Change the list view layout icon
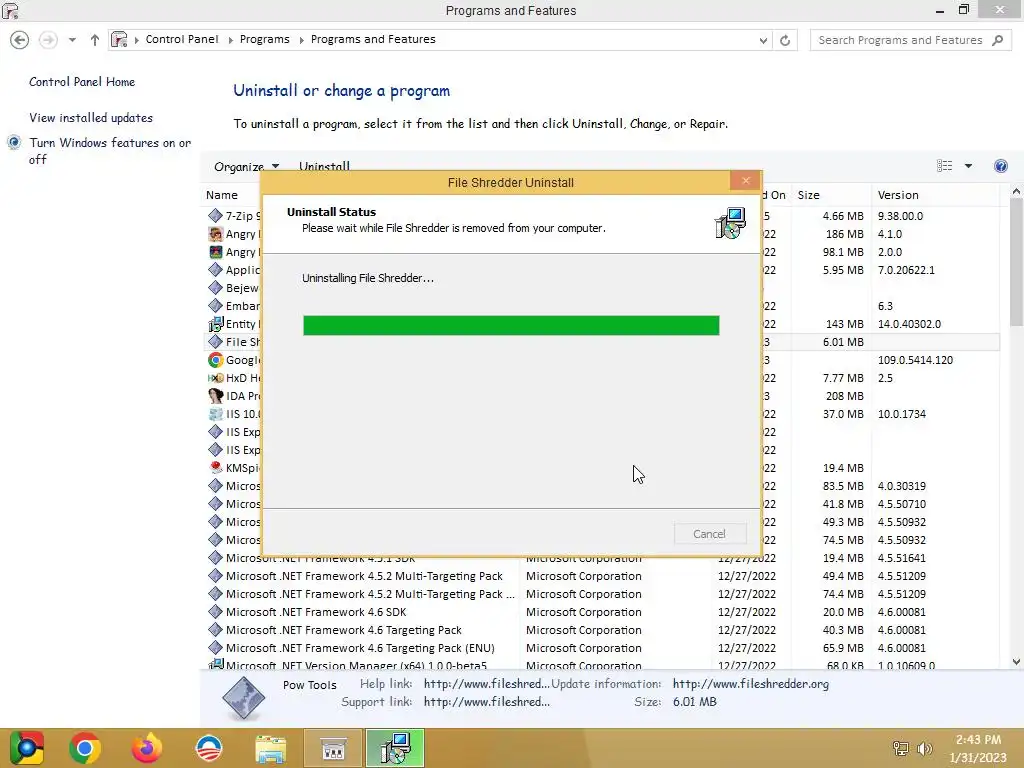 (944, 166)
